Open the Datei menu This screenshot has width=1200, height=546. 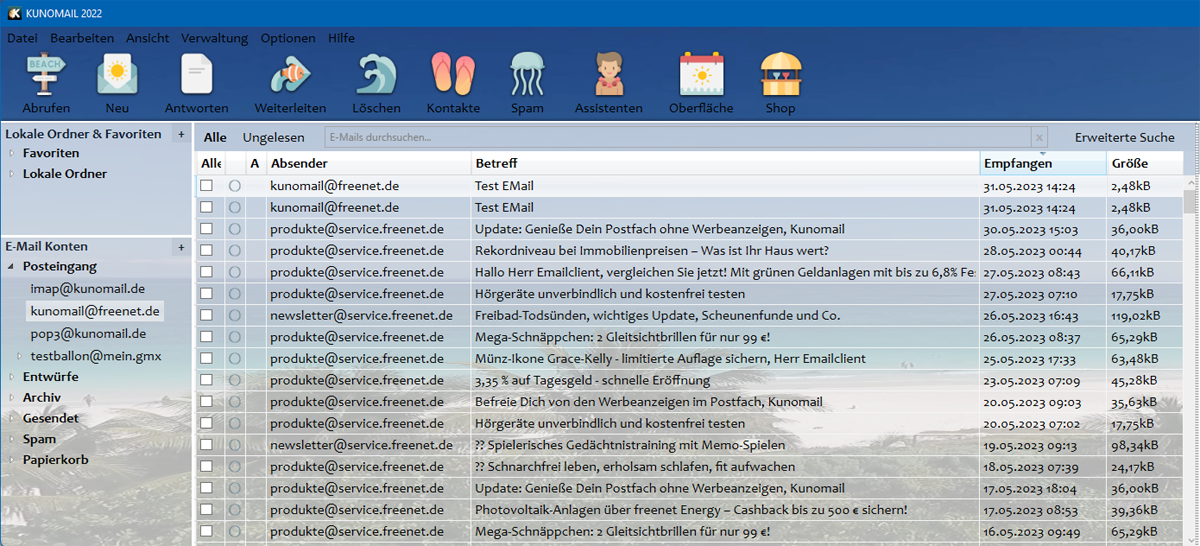(22, 38)
